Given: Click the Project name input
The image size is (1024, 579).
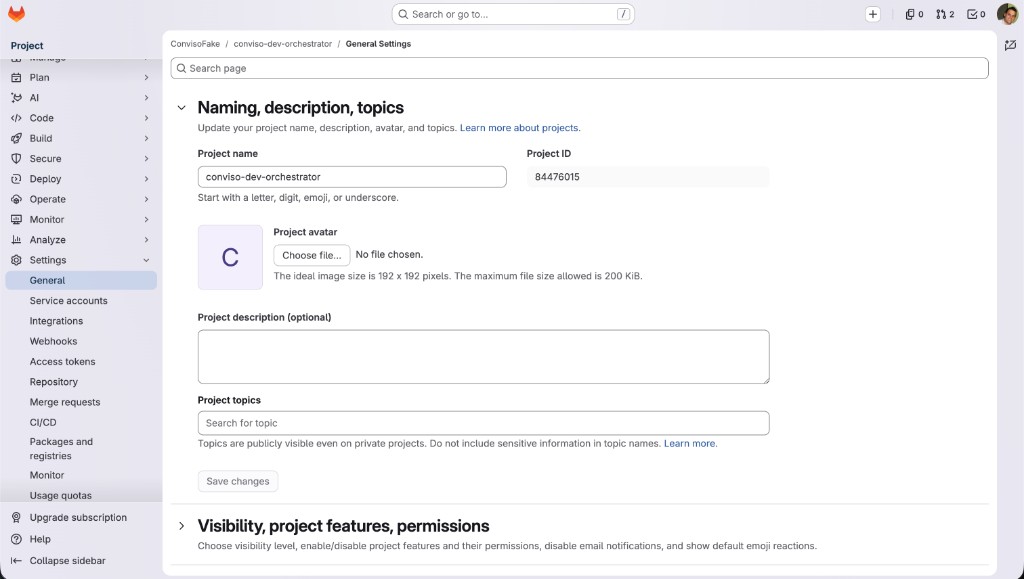Looking at the screenshot, I should (352, 177).
